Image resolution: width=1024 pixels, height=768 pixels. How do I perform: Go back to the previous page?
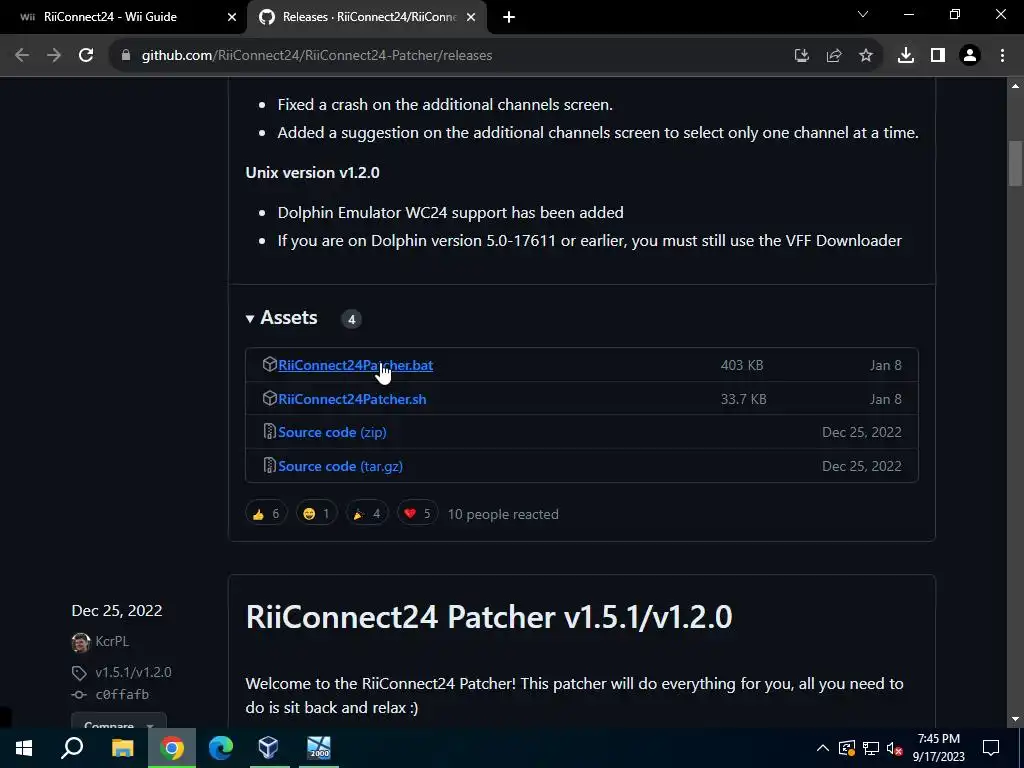coord(22,56)
